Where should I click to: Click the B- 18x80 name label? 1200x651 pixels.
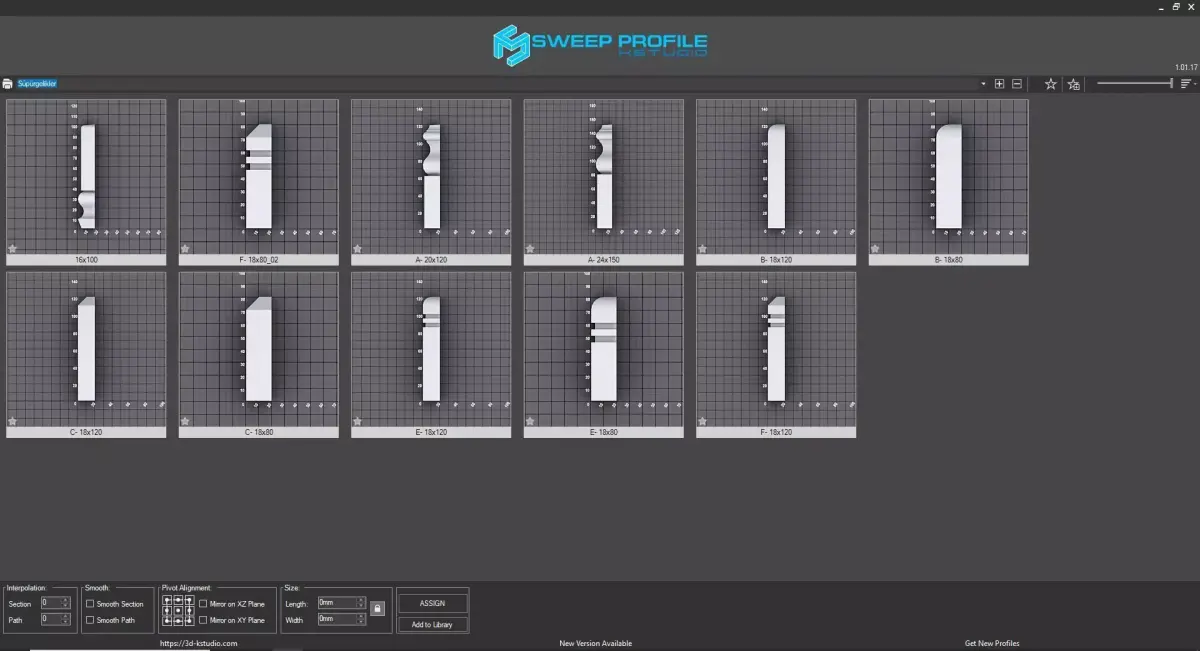click(948, 260)
